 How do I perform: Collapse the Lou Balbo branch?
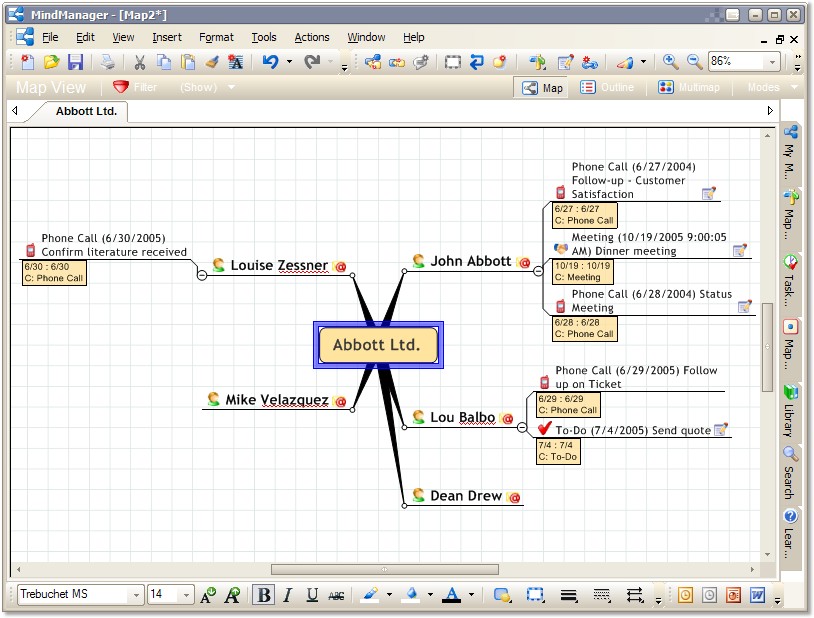point(522,427)
